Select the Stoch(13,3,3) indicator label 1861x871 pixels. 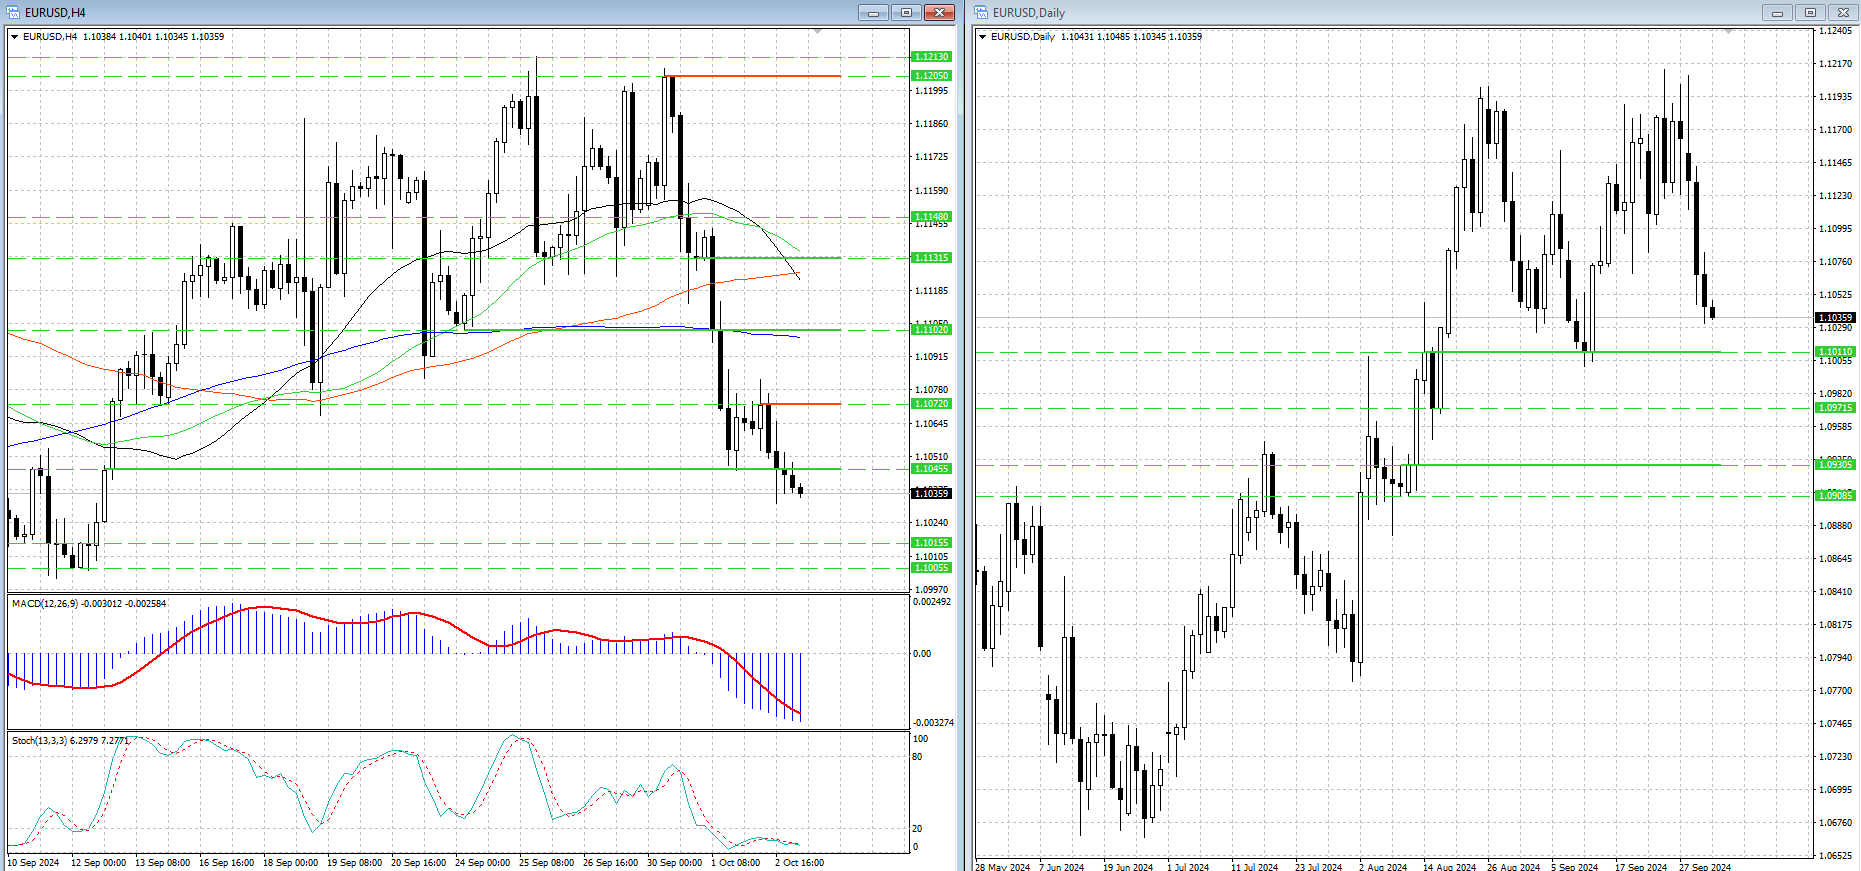point(69,741)
